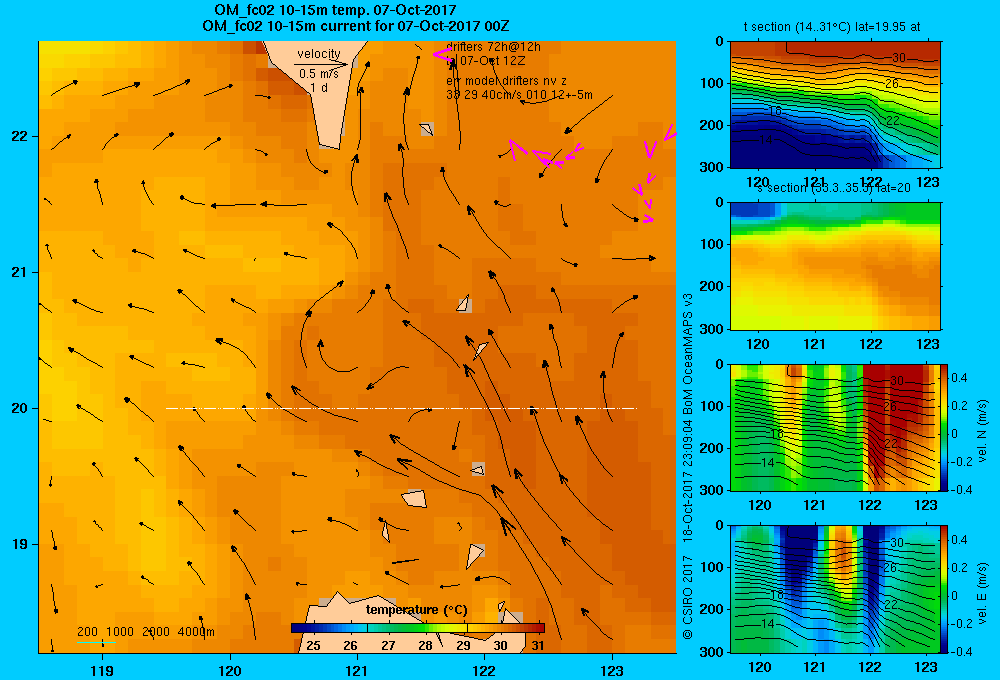Image resolution: width=1000 pixels, height=680 pixels.
Task: Click the subtitle 'OM_fc02 10-15m current for 07-Oct-2017 00Z'
Action: pyautogui.click(x=355, y=26)
